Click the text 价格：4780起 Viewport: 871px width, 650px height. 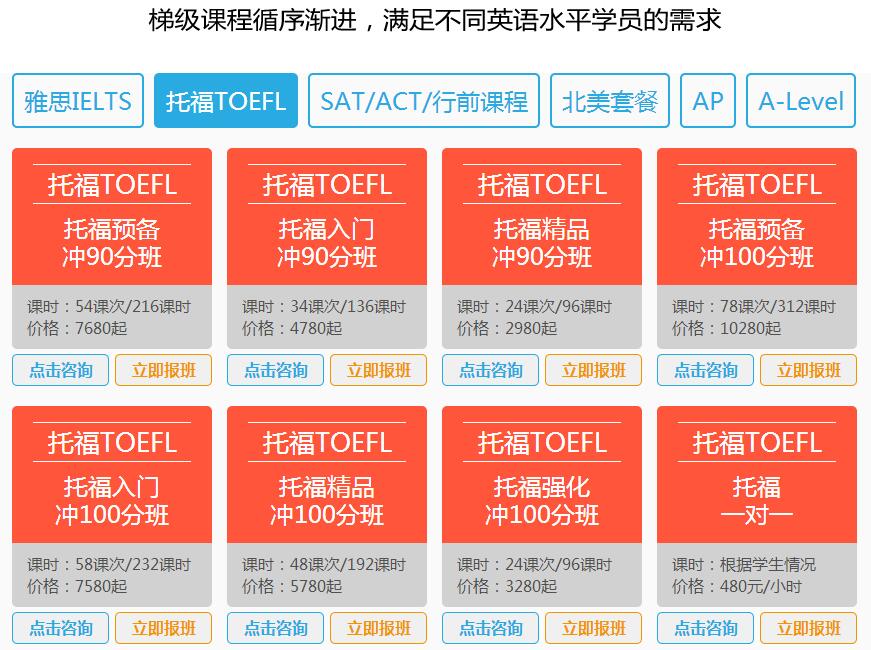(x=292, y=328)
